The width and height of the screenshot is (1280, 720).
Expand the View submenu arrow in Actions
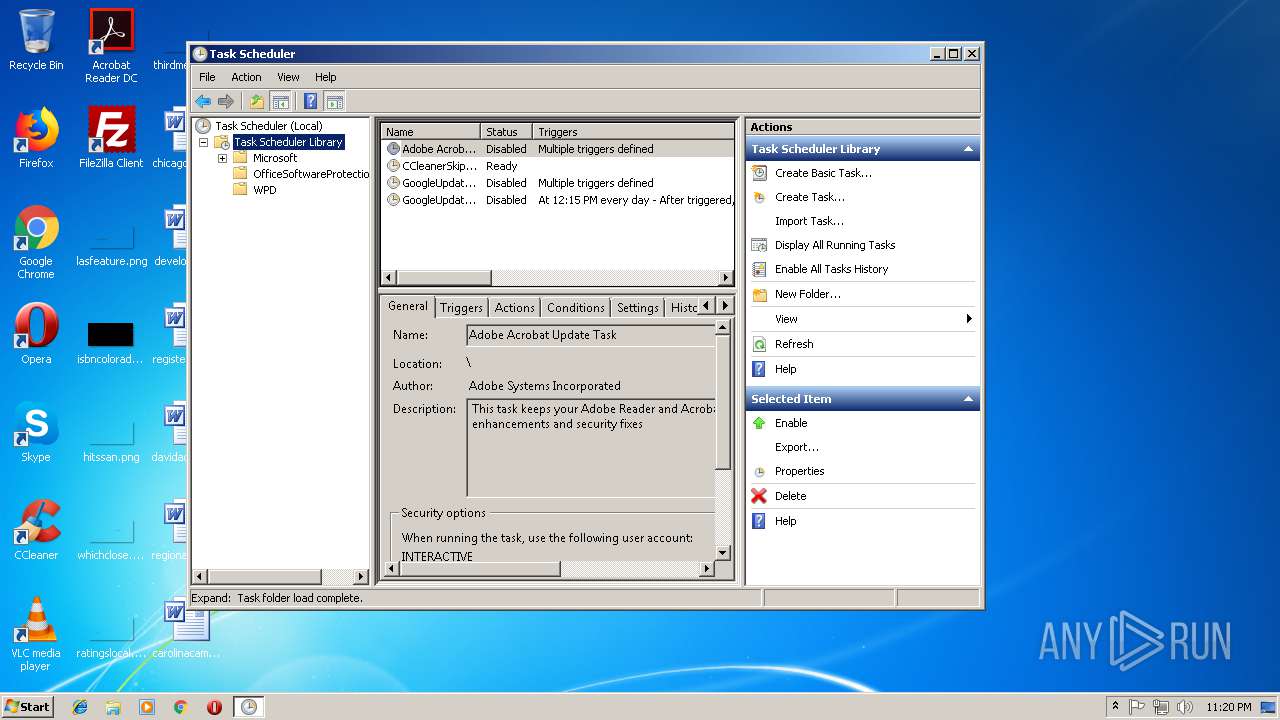(x=968, y=319)
